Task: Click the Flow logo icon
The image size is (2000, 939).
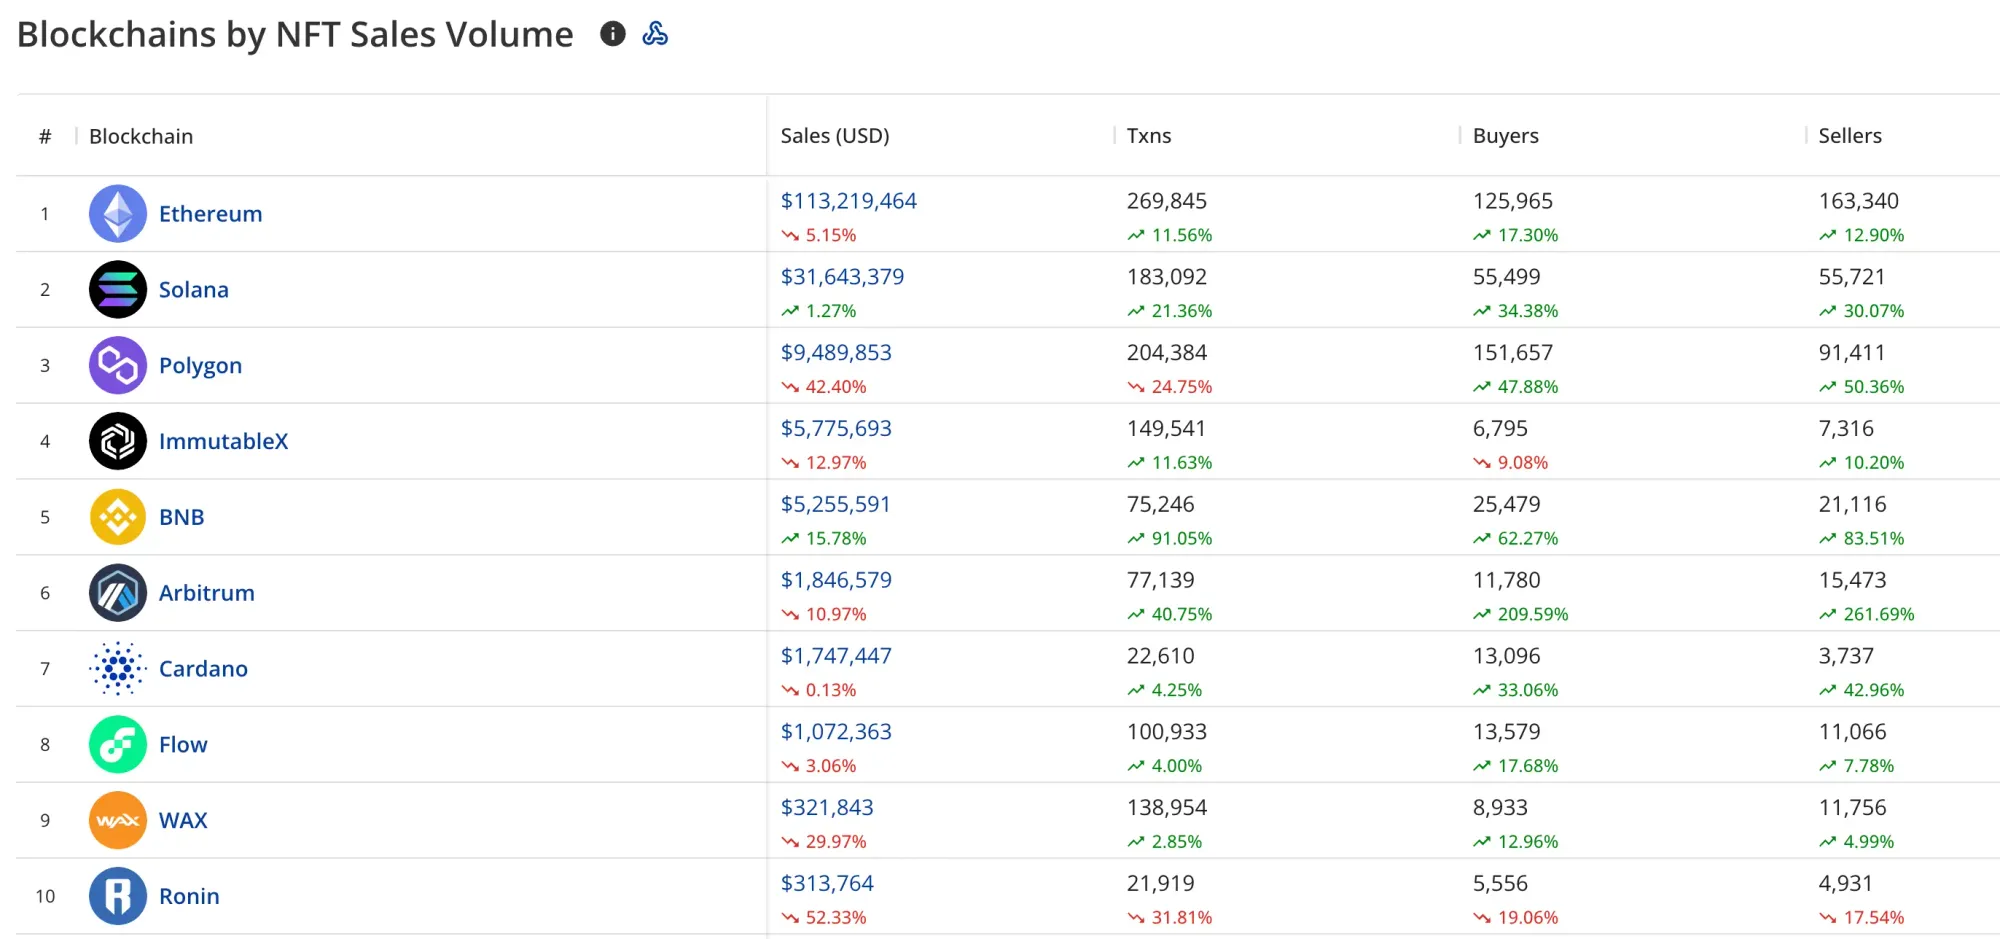Action: coord(118,745)
